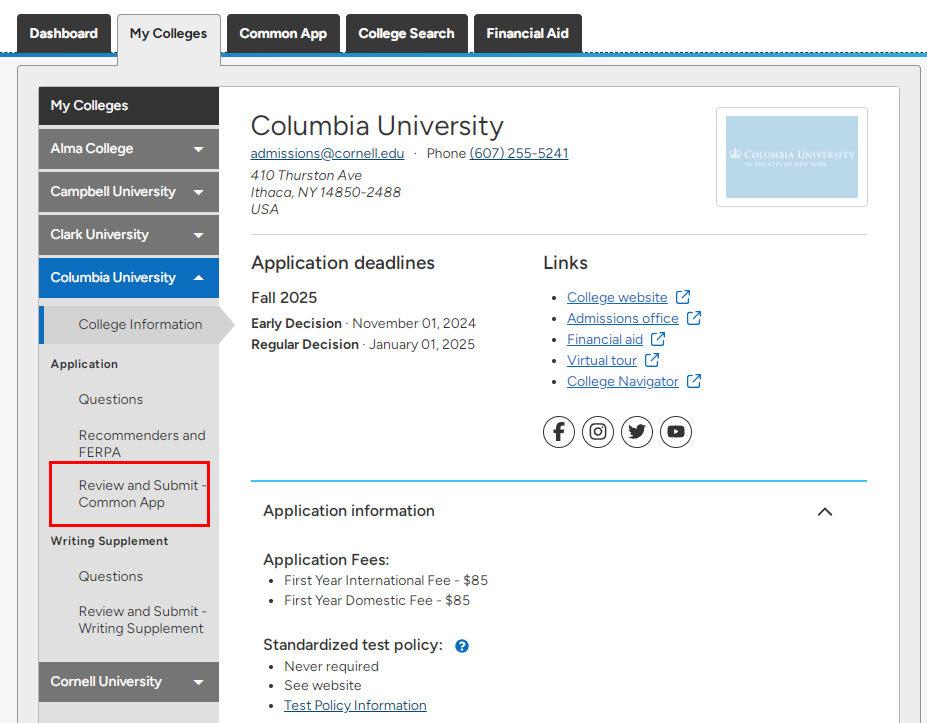The width and height of the screenshot is (927, 723).
Task: Open the Facebook social icon
Action: click(559, 432)
